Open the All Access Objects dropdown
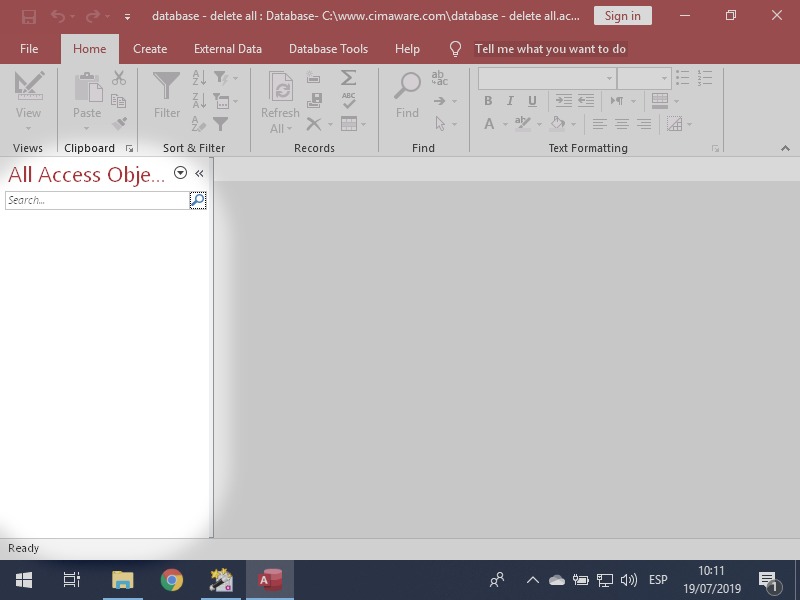The width and height of the screenshot is (800, 600). point(180,173)
